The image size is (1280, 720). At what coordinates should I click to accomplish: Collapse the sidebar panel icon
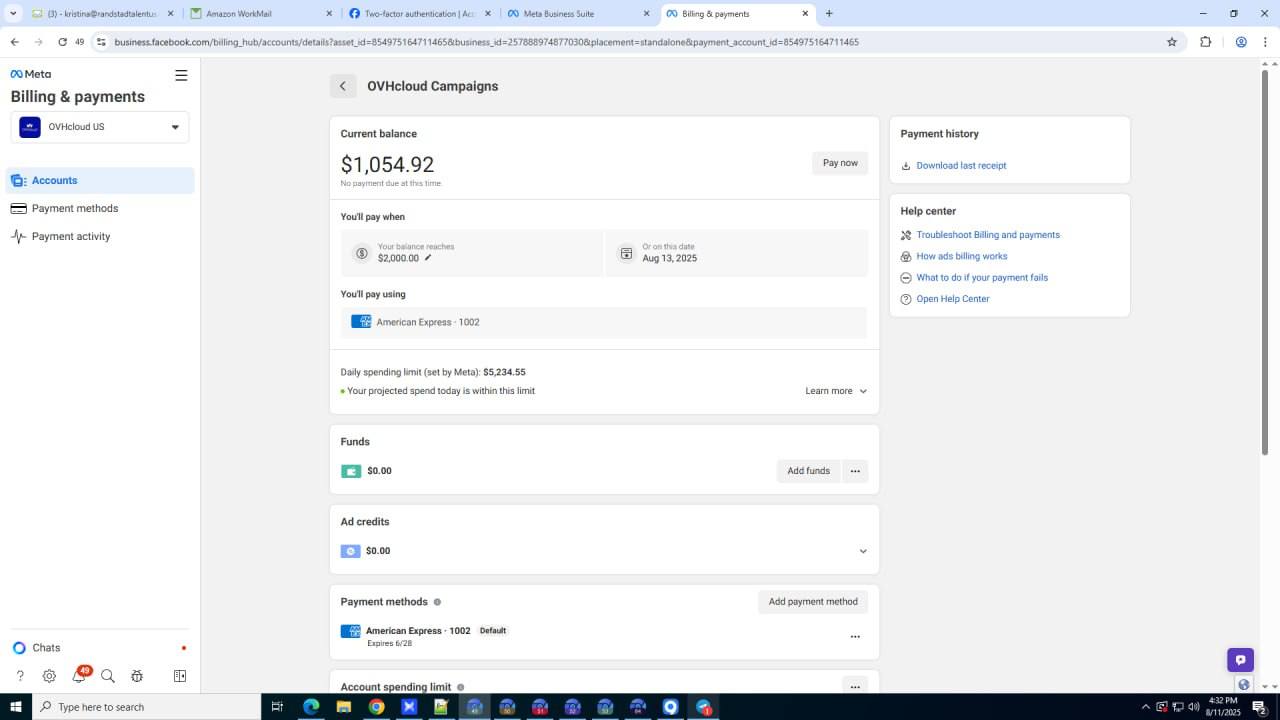(180, 676)
